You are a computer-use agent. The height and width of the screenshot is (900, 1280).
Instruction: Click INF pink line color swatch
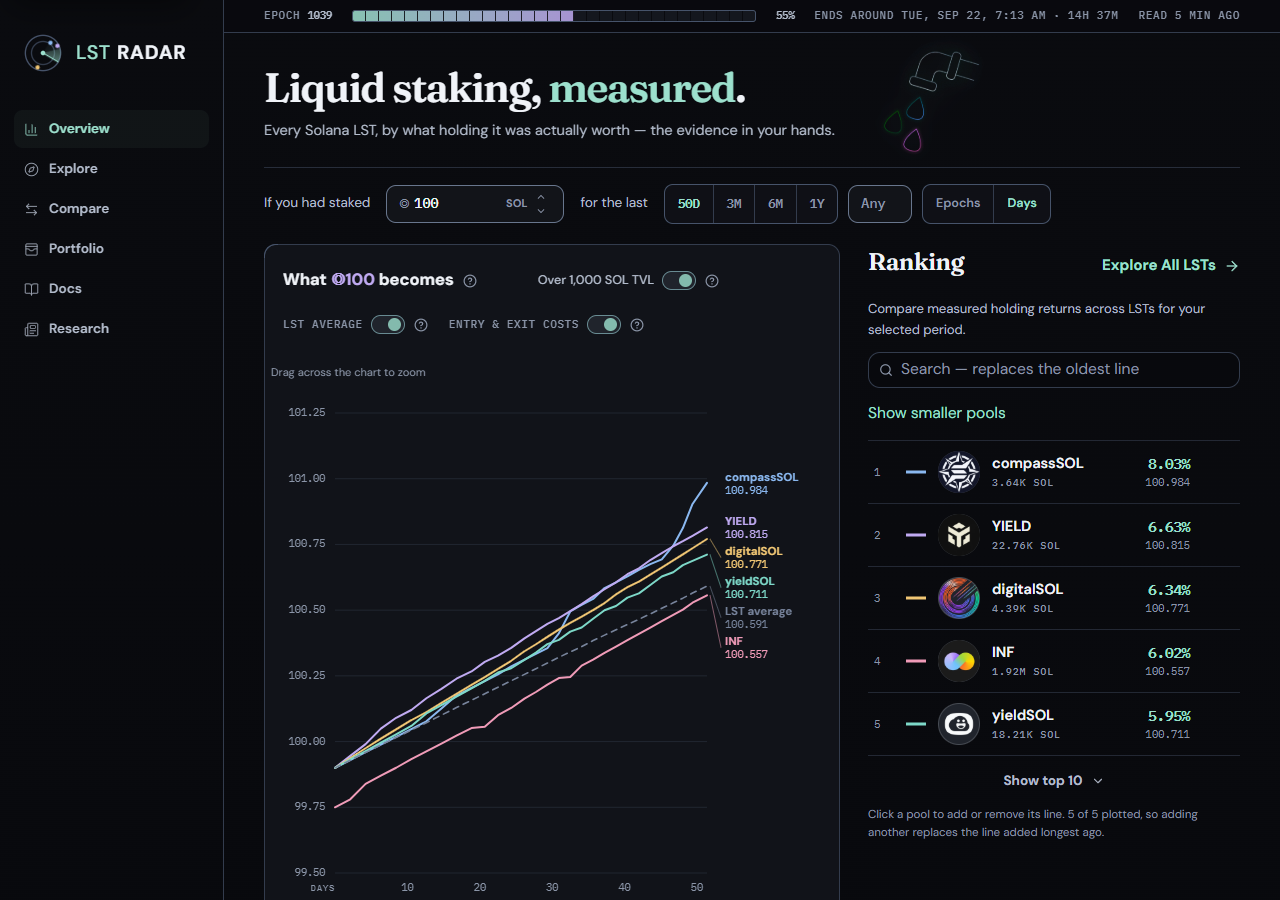pyautogui.click(x=915, y=661)
